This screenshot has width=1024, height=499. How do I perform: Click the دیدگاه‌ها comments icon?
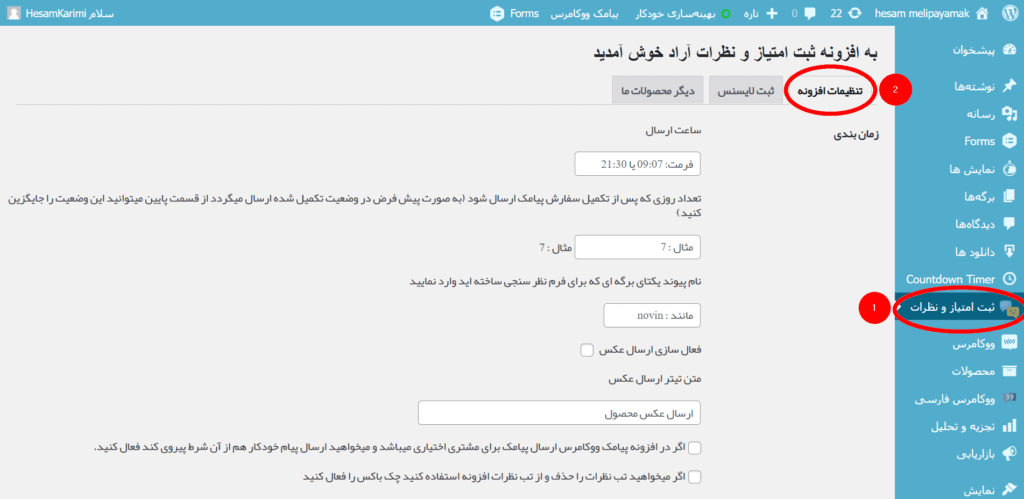click(x=1010, y=223)
